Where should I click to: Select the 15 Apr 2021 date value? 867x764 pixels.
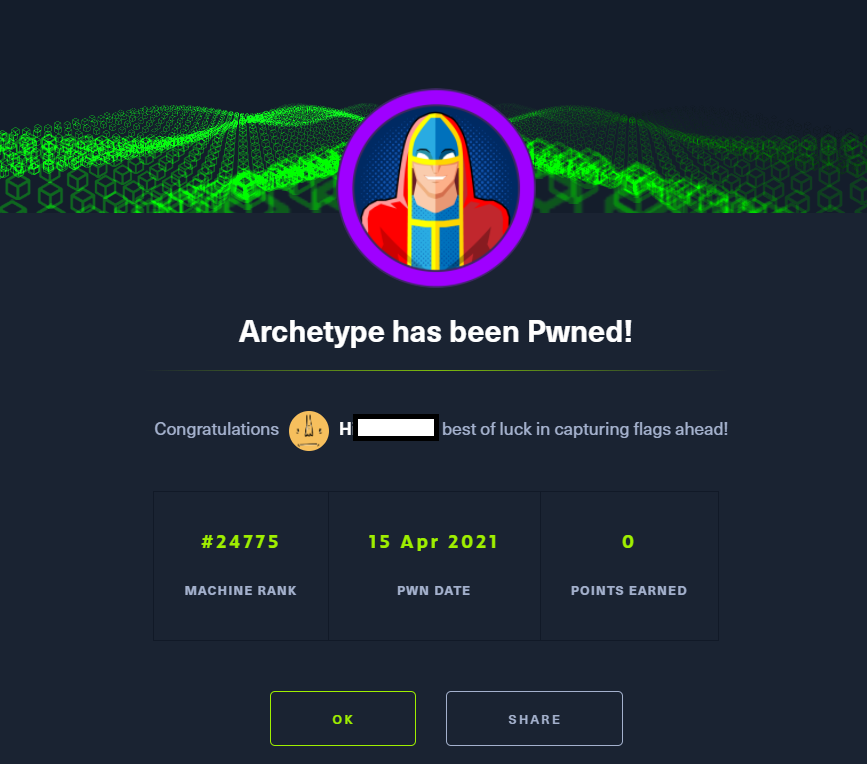434,542
